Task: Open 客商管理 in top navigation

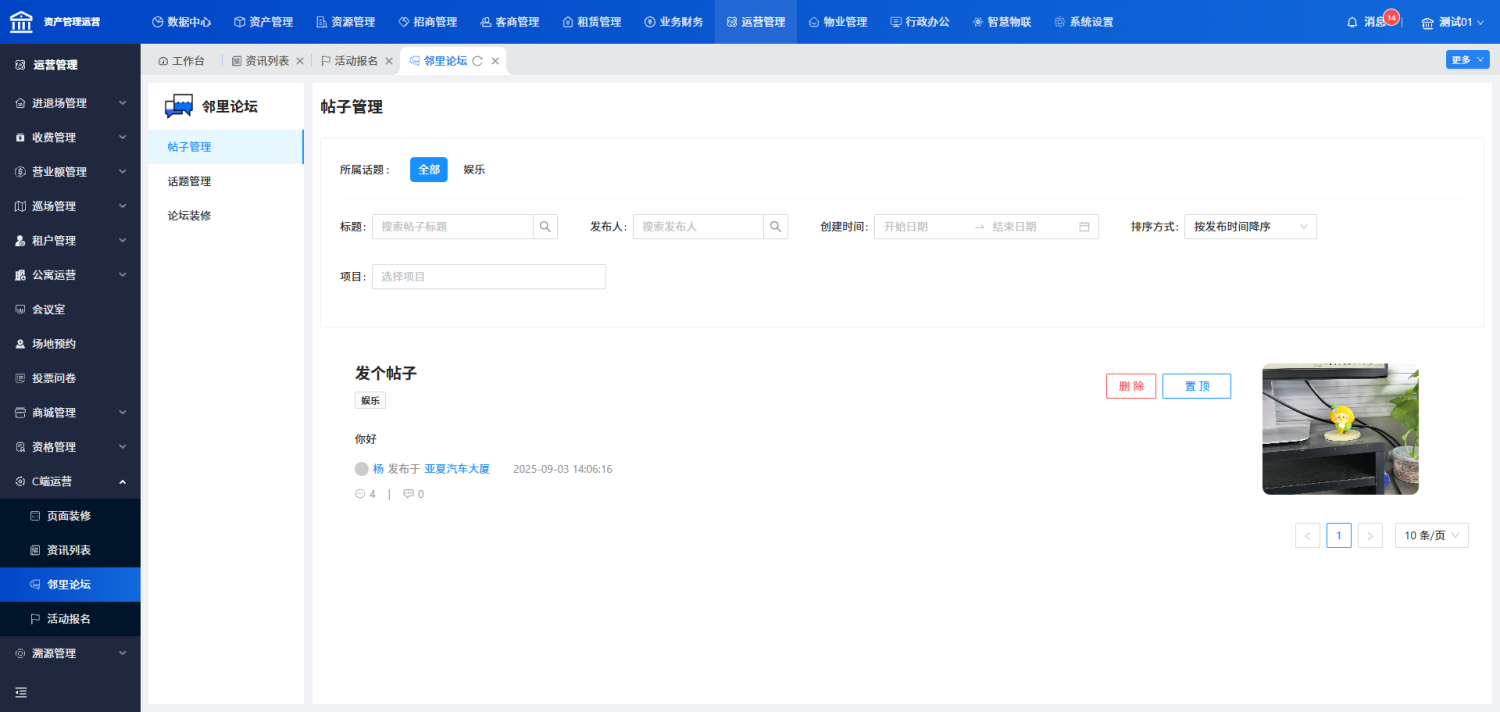Action: [509, 22]
